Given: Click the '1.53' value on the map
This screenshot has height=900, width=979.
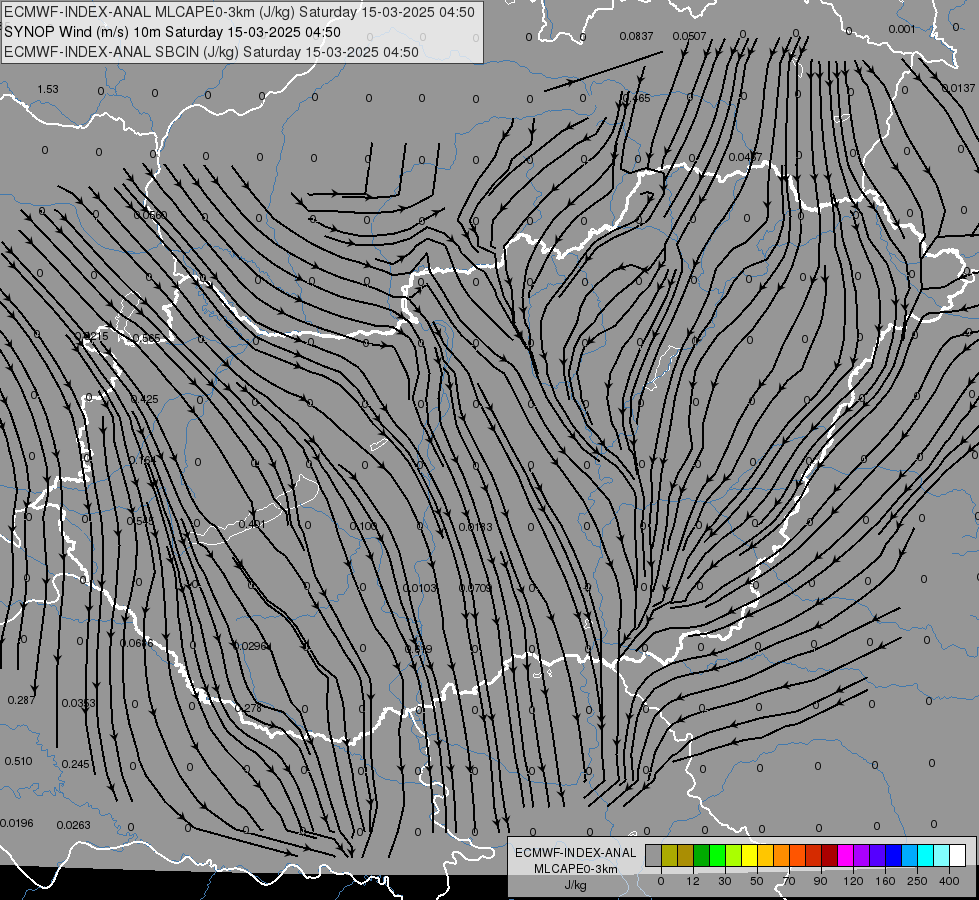Looking at the screenshot, I should click(x=48, y=89).
